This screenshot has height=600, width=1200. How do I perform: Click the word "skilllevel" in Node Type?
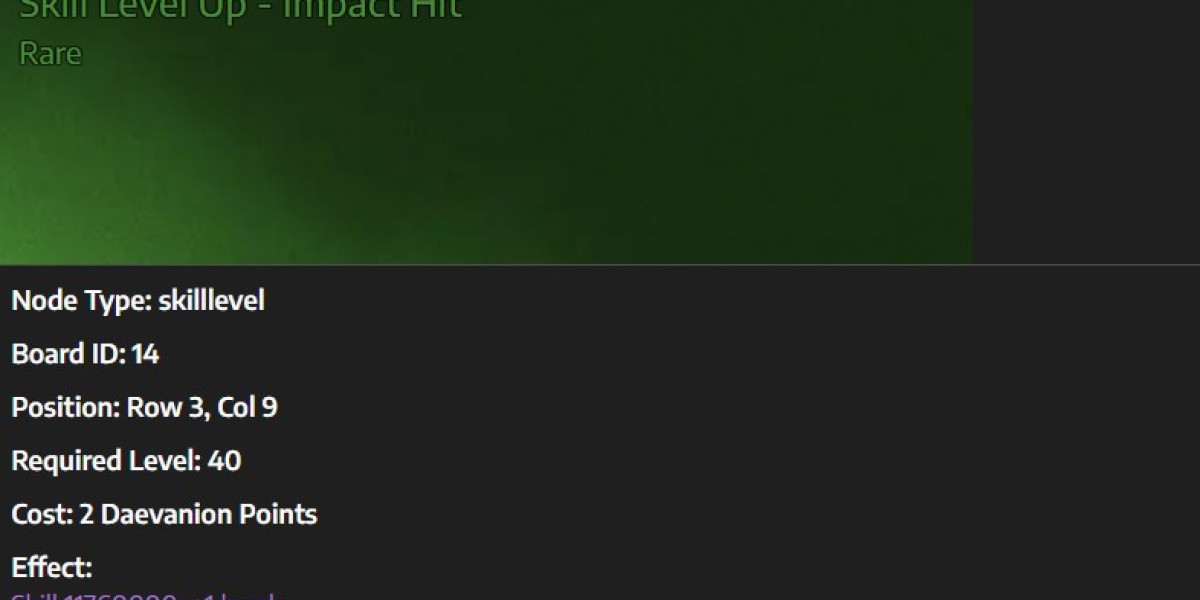[211, 300]
